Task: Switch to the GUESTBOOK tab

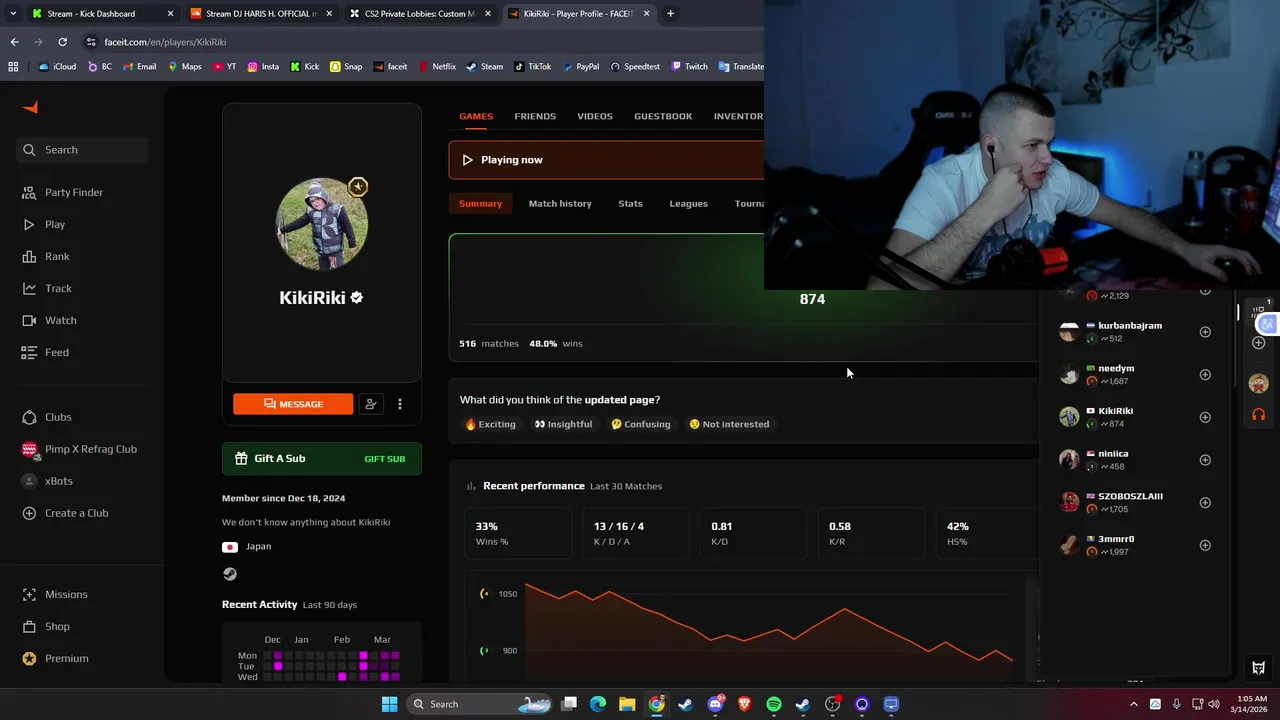Action: 663,116
